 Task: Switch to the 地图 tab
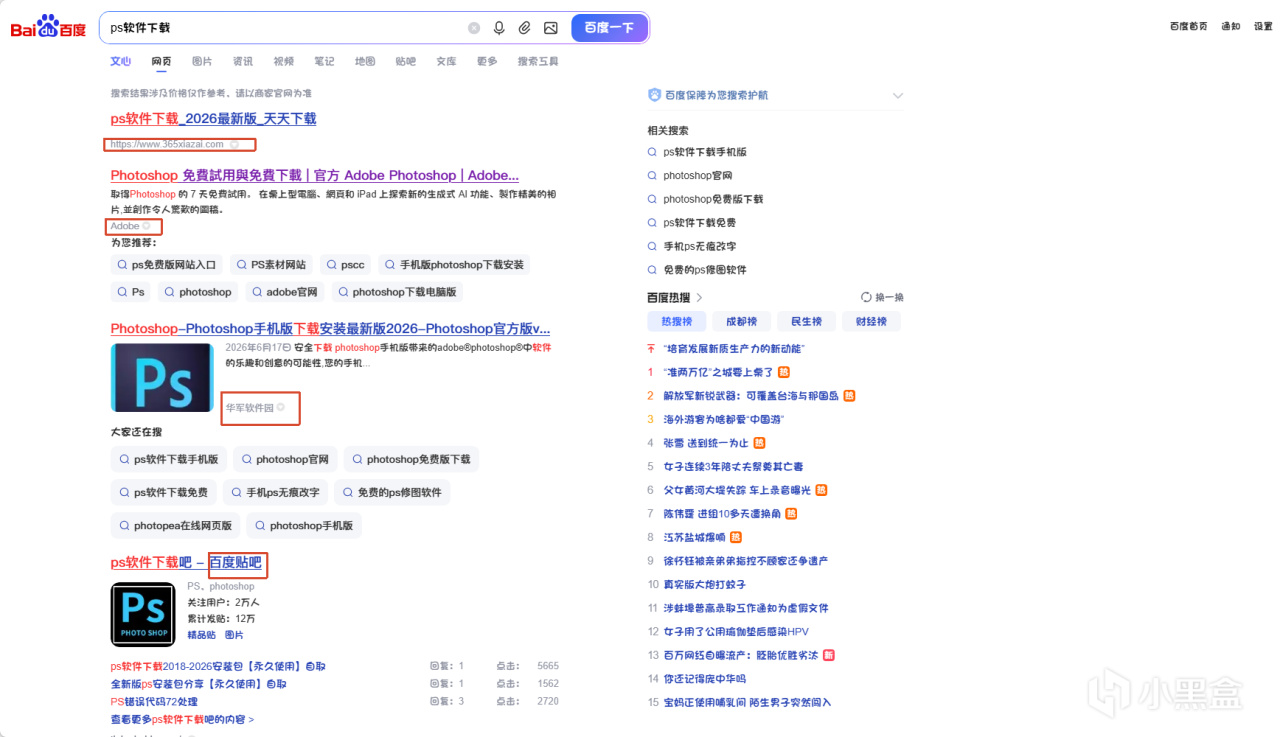[x=365, y=61]
